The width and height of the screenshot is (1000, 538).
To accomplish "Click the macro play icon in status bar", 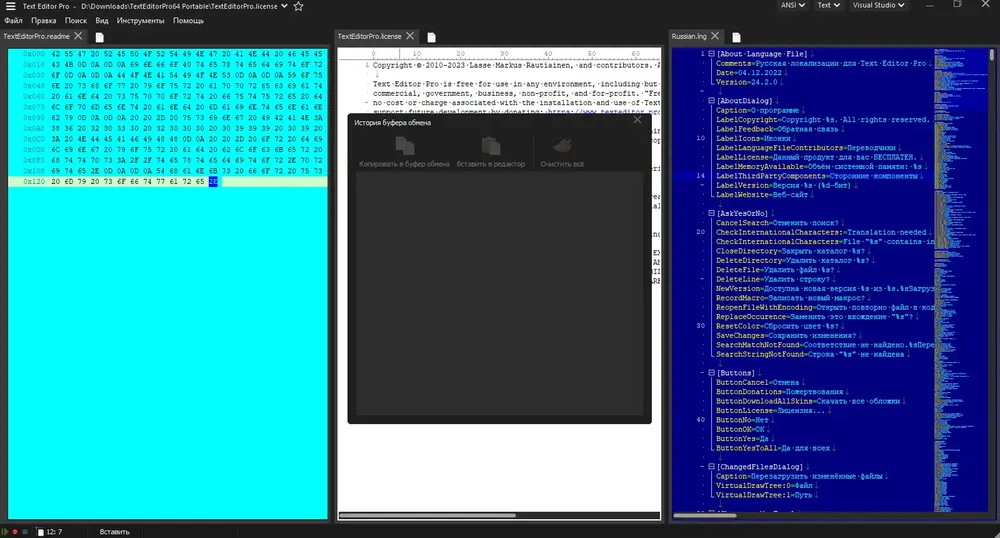I will click(x=5, y=532).
